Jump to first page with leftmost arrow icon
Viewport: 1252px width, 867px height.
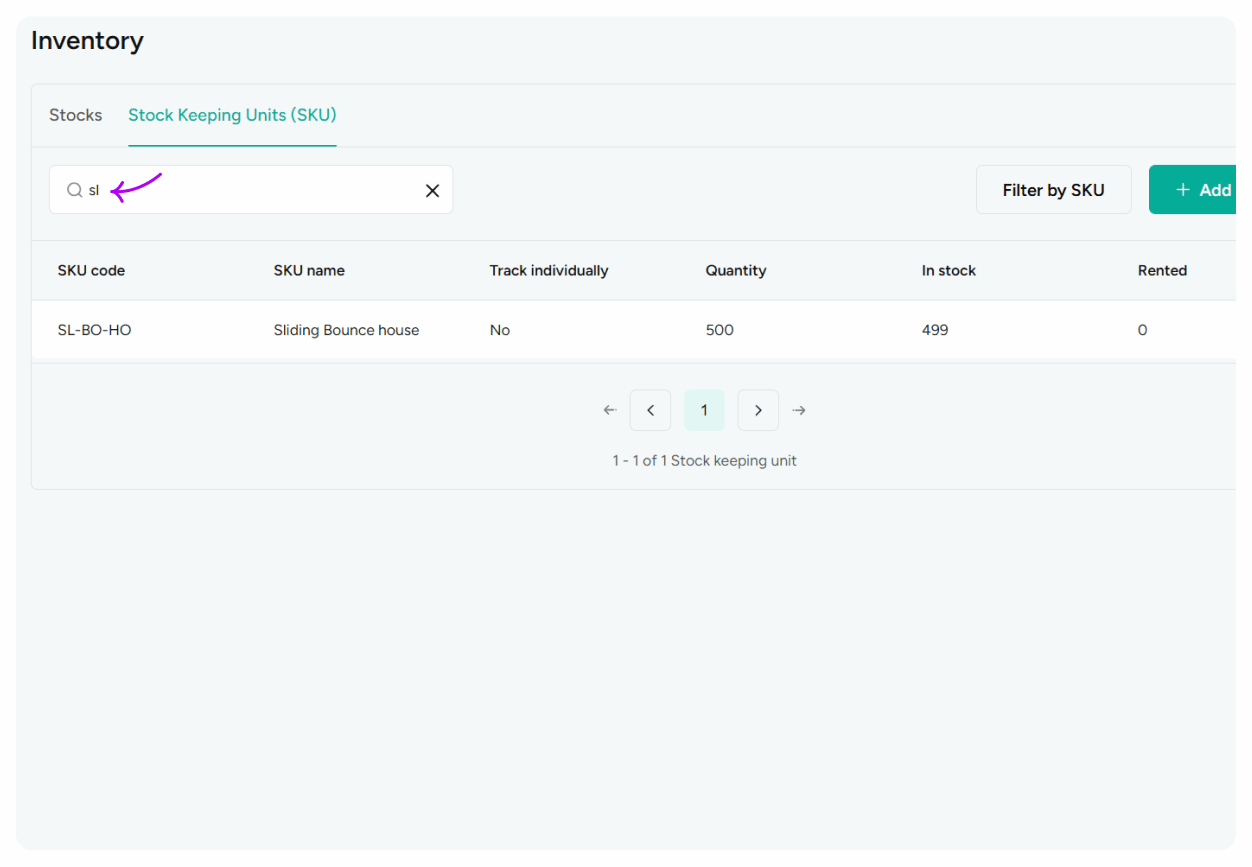pos(610,410)
